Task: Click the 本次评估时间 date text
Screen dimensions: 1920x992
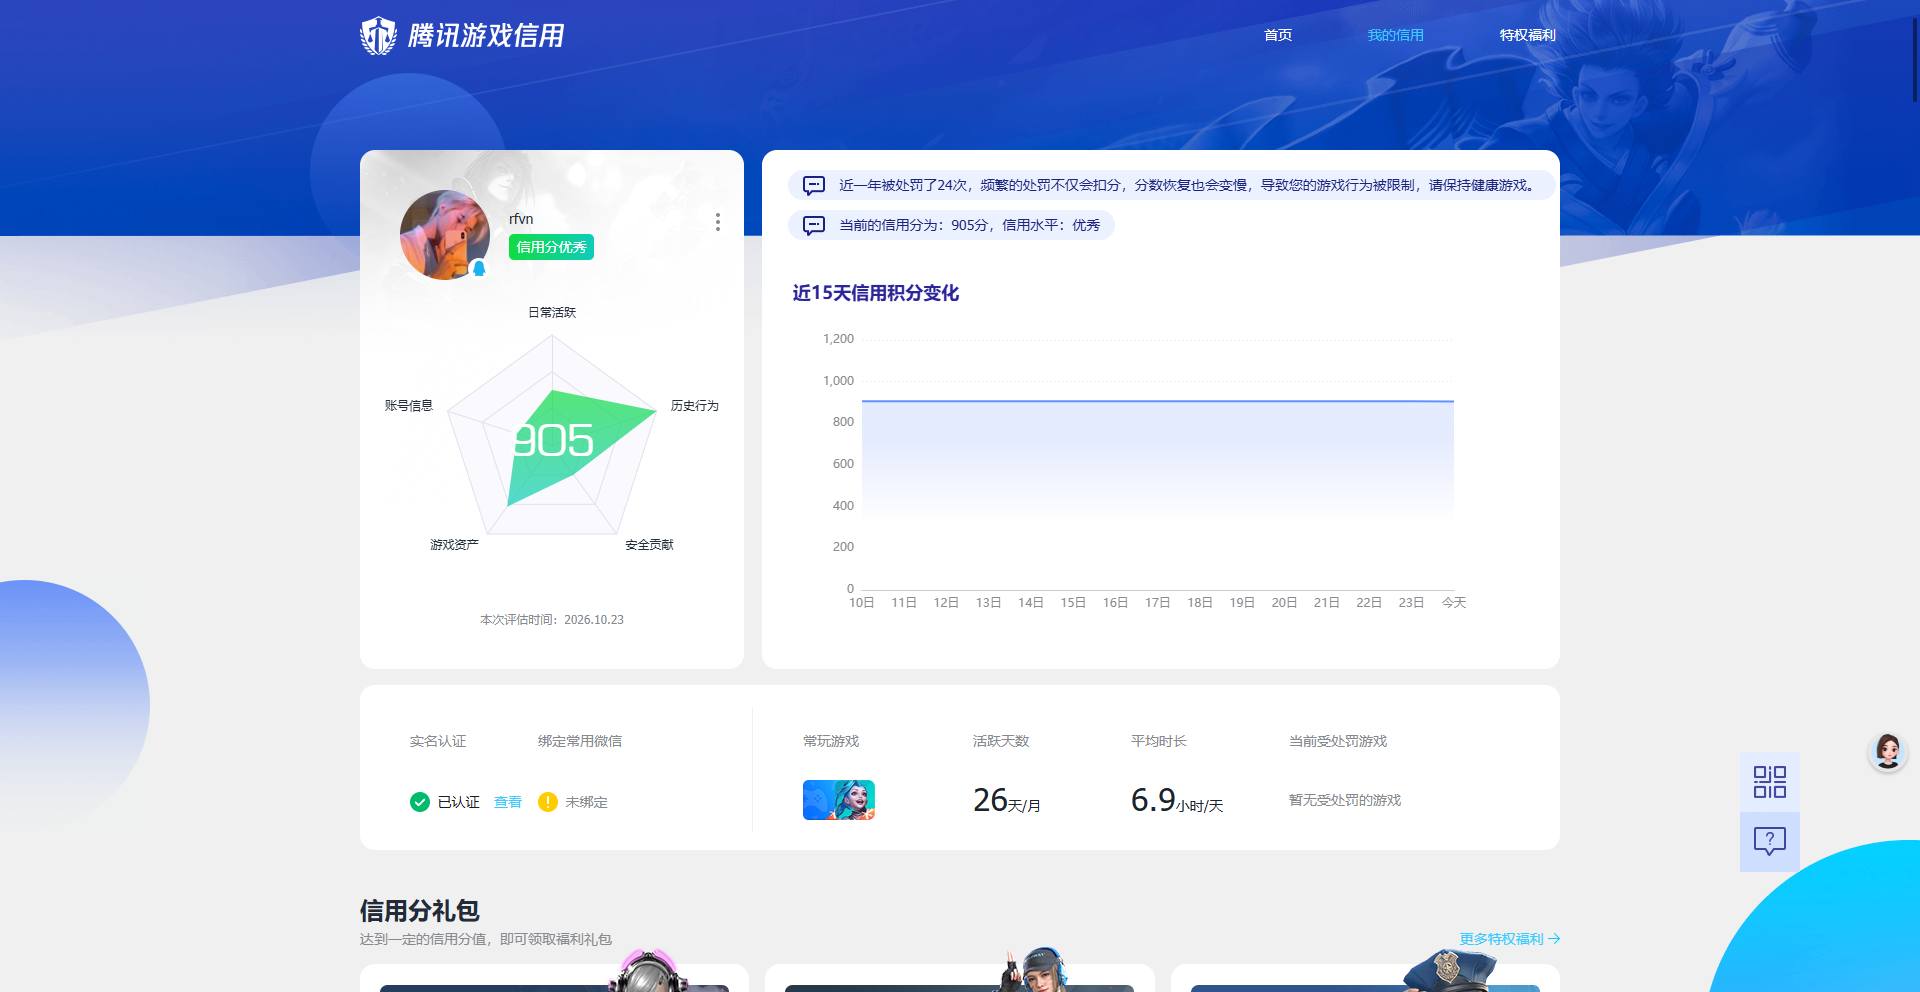Action: pos(552,620)
